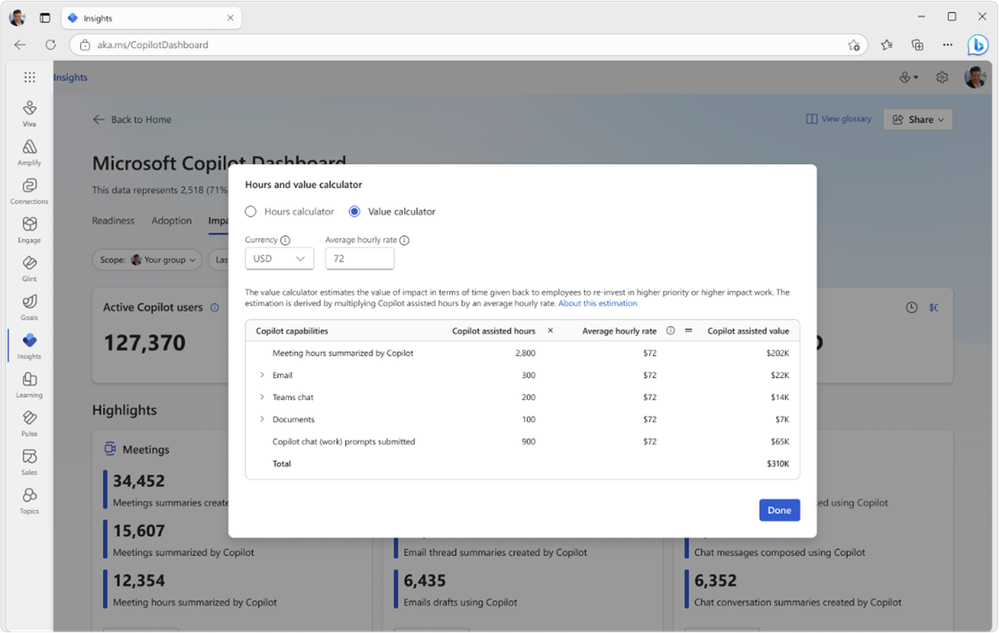Open Connections from the sidebar
The width and height of the screenshot is (999, 633).
click(29, 191)
